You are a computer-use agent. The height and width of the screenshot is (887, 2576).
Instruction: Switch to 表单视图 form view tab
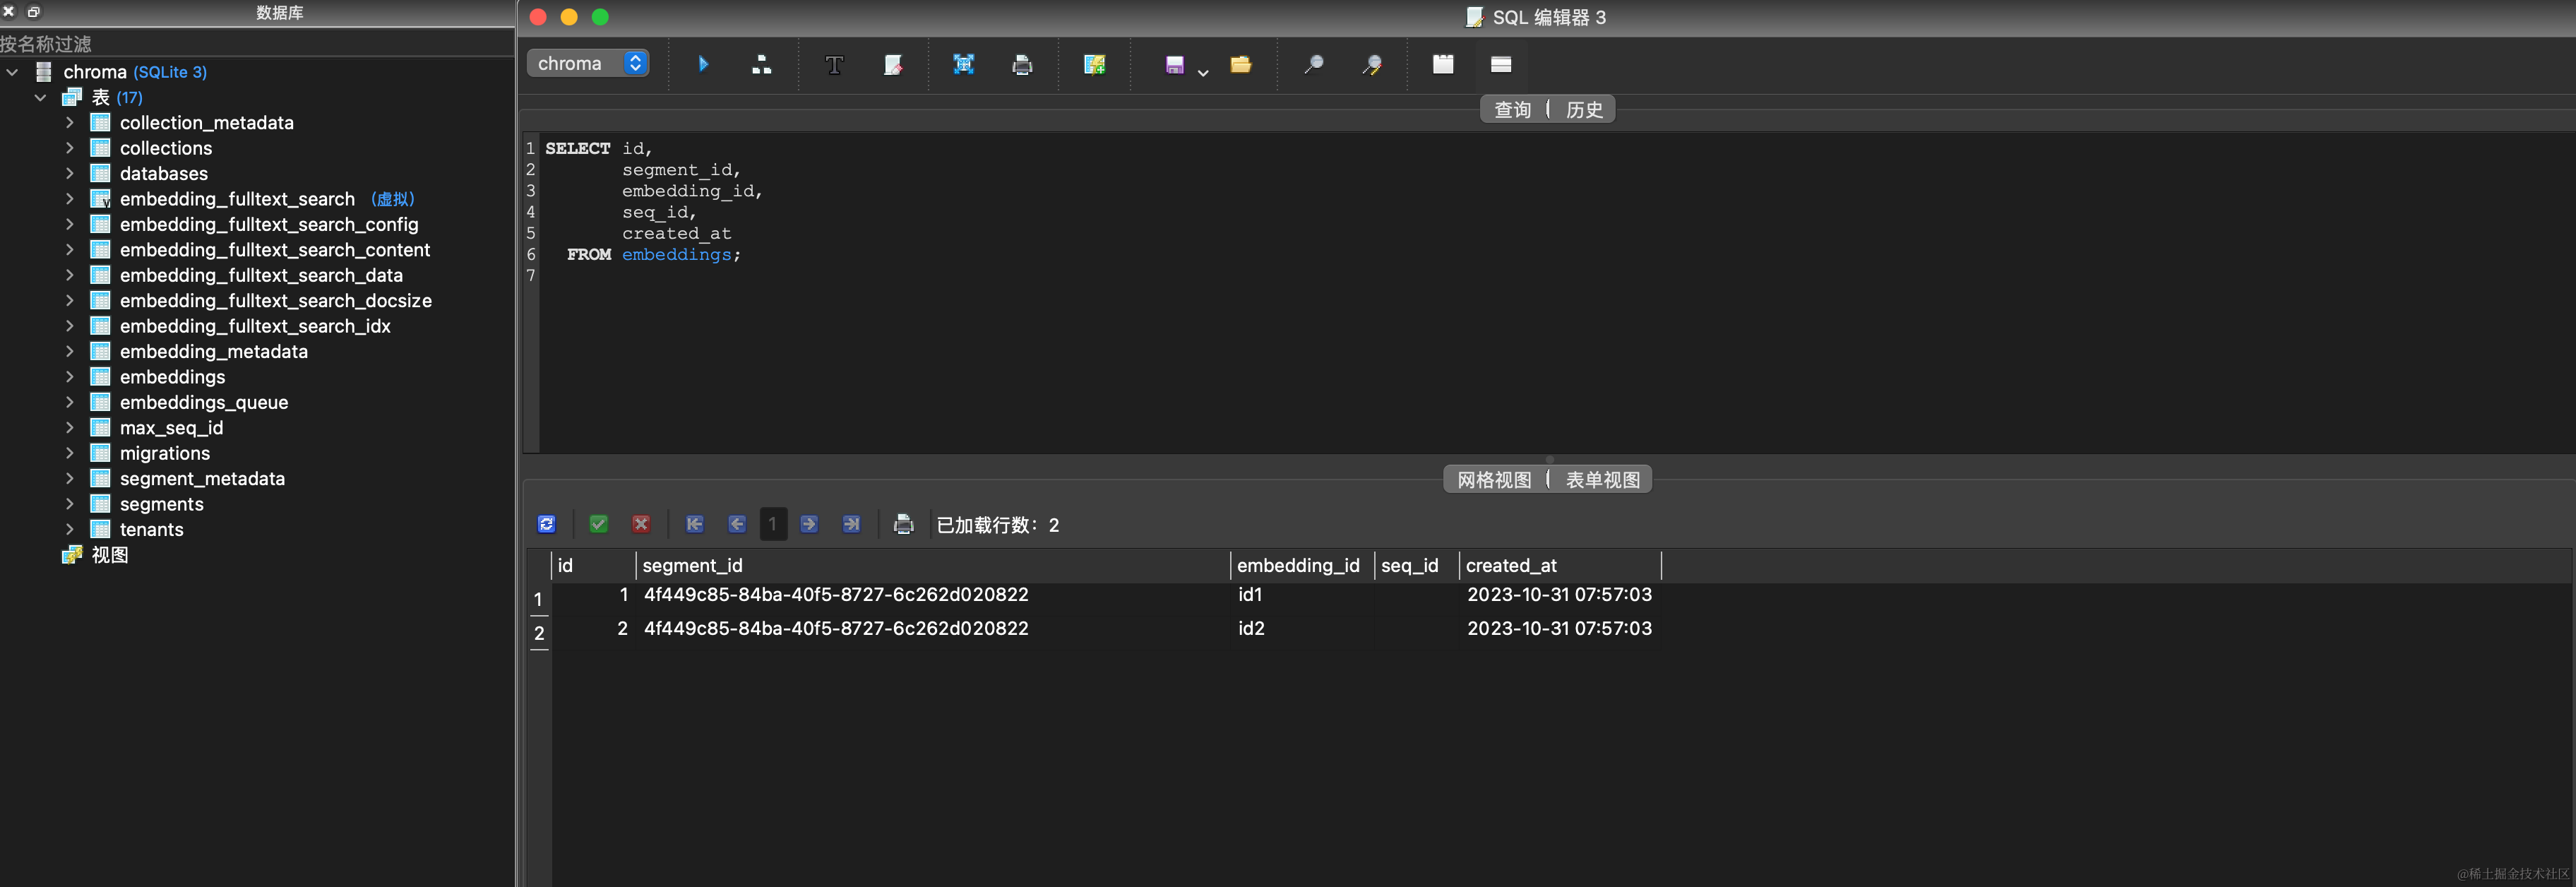(1601, 480)
